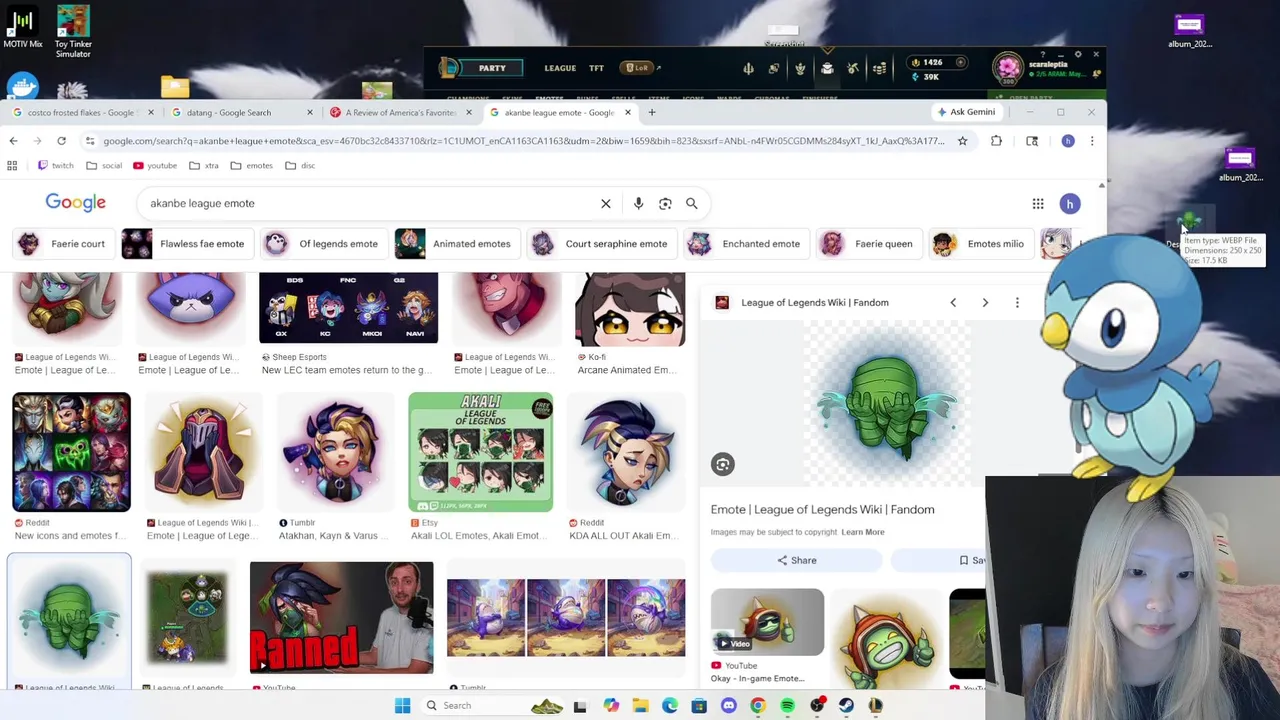Switch to 'costco frosted flakes' tab
Viewport: 1280px width, 720px height.
coord(84,112)
